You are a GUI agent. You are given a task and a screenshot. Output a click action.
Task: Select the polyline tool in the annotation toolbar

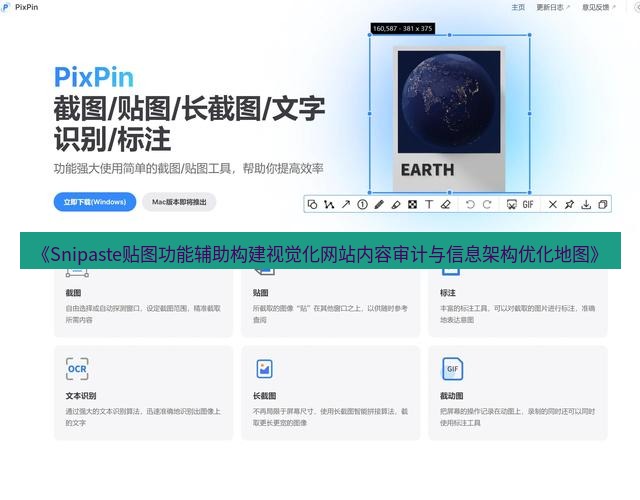coord(329,204)
